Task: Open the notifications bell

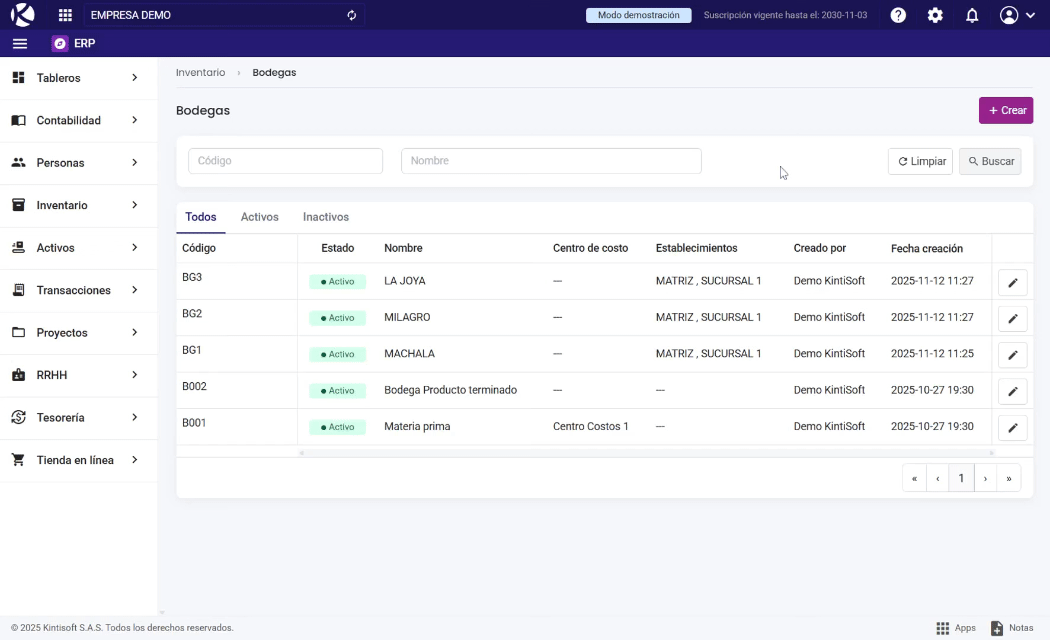Action: [x=972, y=15]
